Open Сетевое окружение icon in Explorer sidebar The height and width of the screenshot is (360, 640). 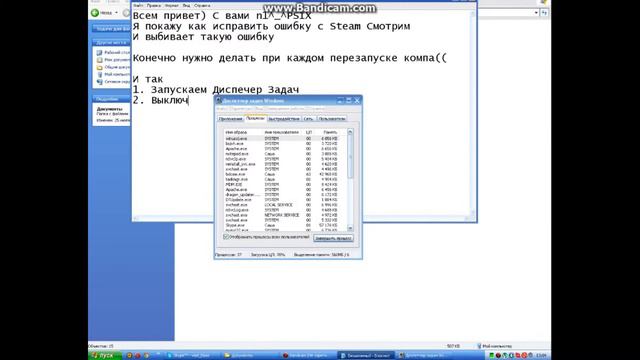[99, 82]
